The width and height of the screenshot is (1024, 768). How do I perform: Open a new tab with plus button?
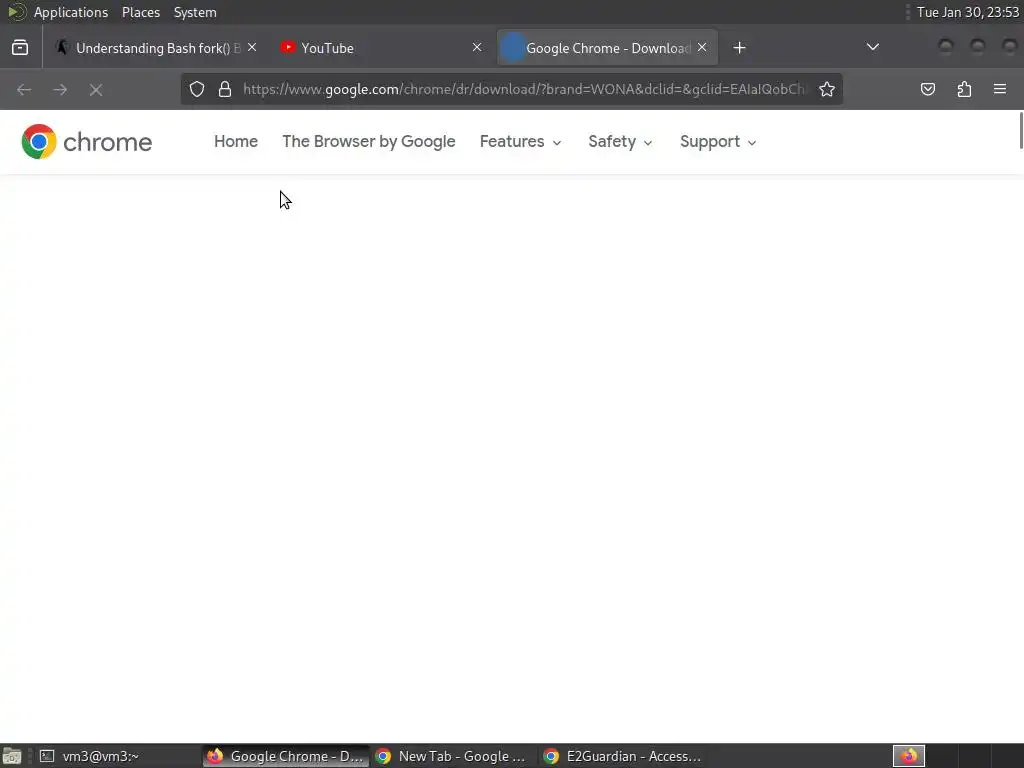pos(739,48)
